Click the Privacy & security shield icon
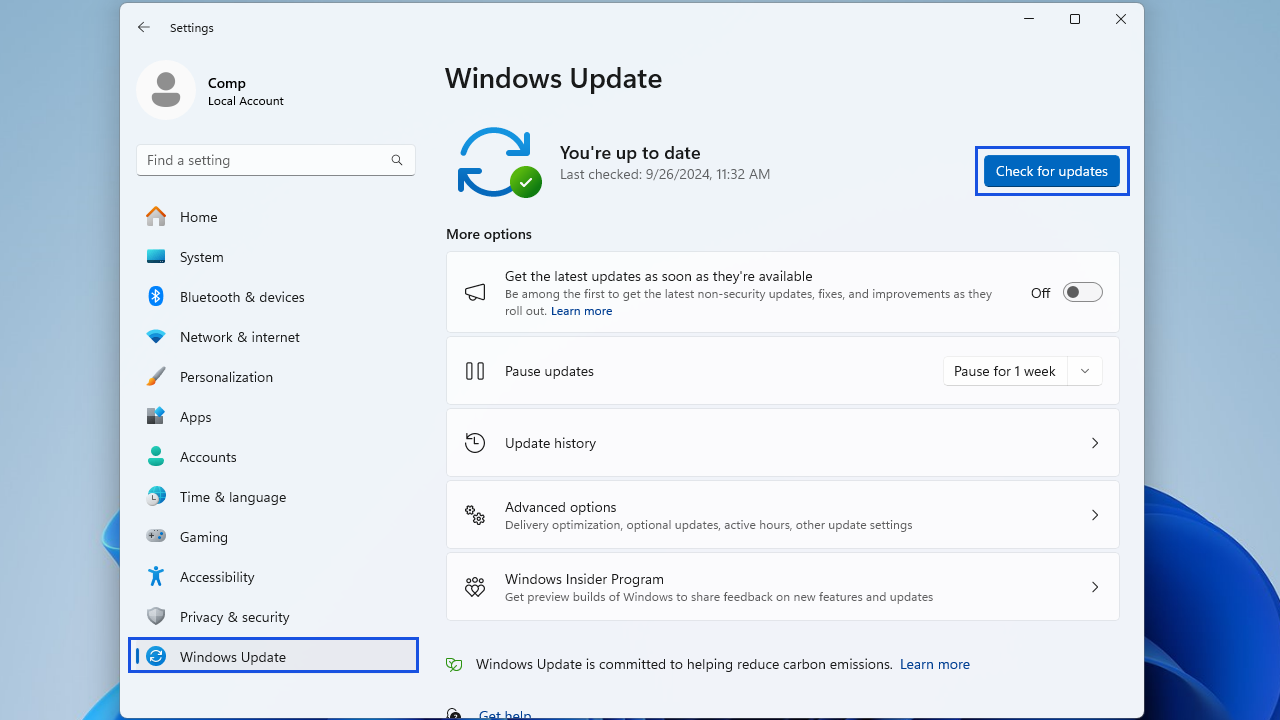Screen dimensions: 1280x720 156,616
